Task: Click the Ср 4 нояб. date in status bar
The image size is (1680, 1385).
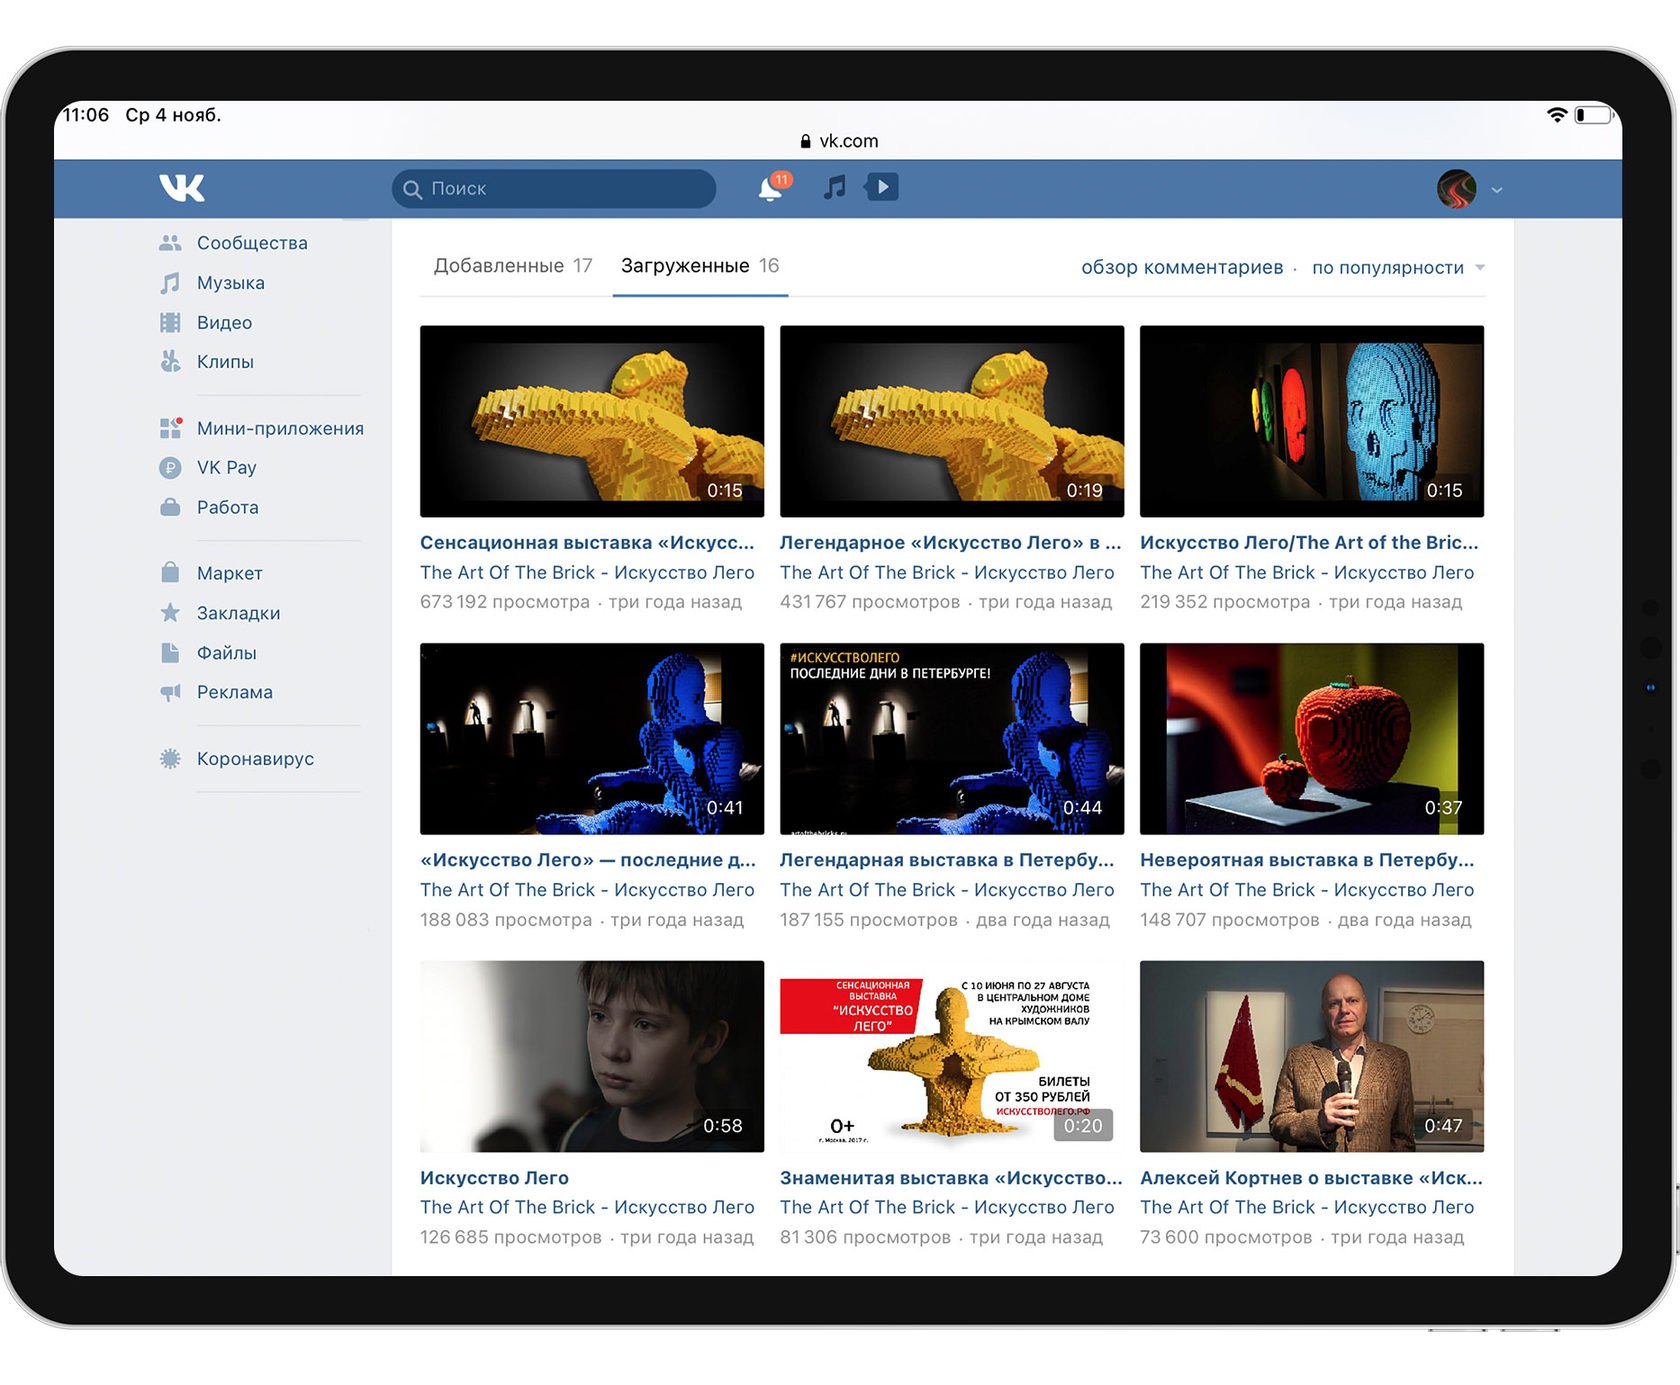Action: click(173, 115)
